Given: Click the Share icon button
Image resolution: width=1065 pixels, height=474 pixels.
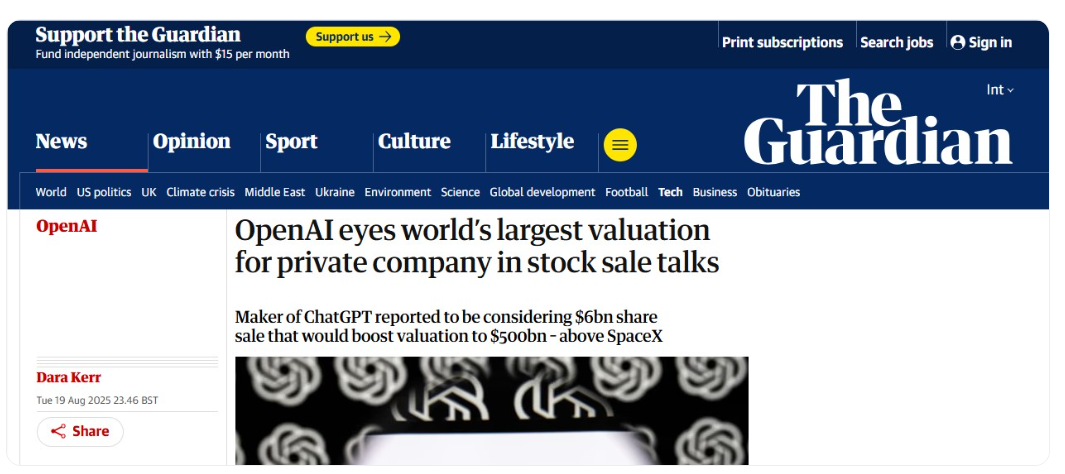Looking at the screenshot, I should (x=80, y=431).
